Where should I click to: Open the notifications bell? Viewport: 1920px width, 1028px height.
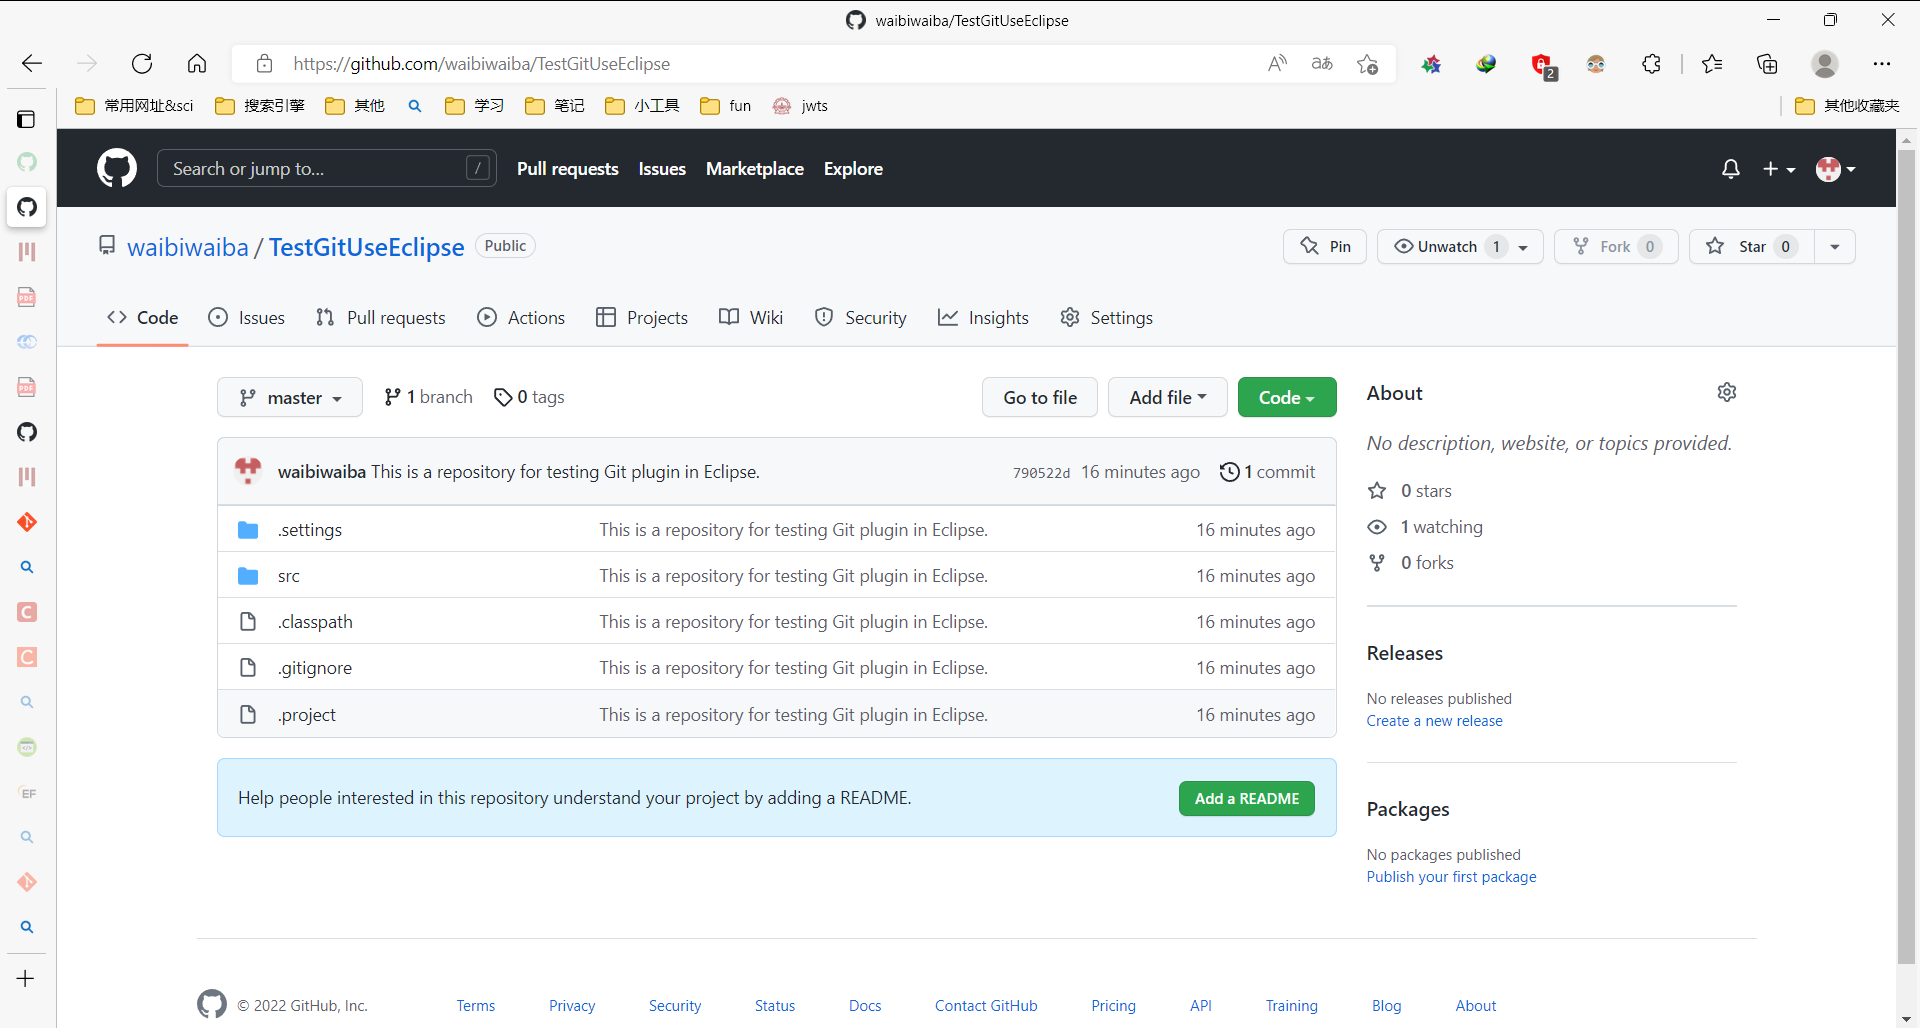pyautogui.click(x=1731, y=169)
